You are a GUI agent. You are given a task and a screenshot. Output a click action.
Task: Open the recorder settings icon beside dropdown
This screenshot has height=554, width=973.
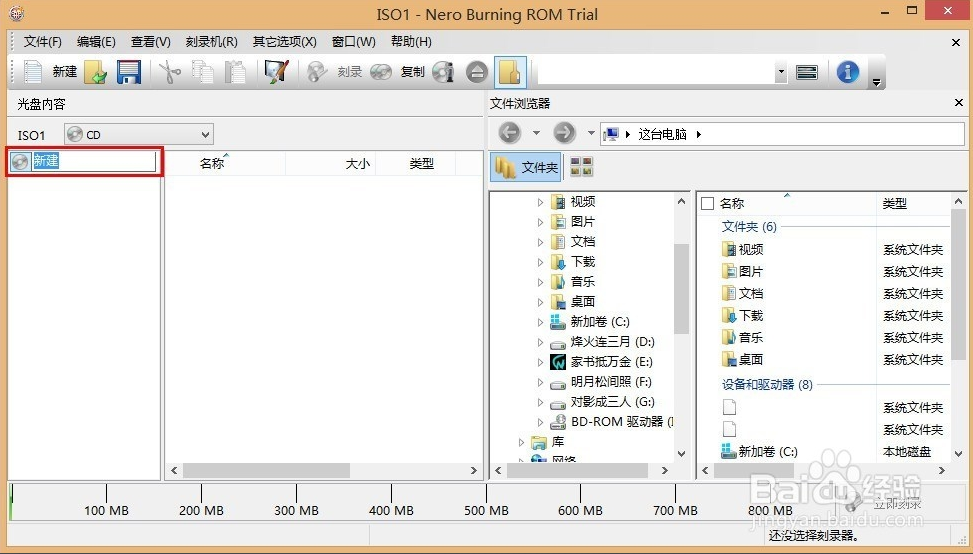click(x=806, y=72)
